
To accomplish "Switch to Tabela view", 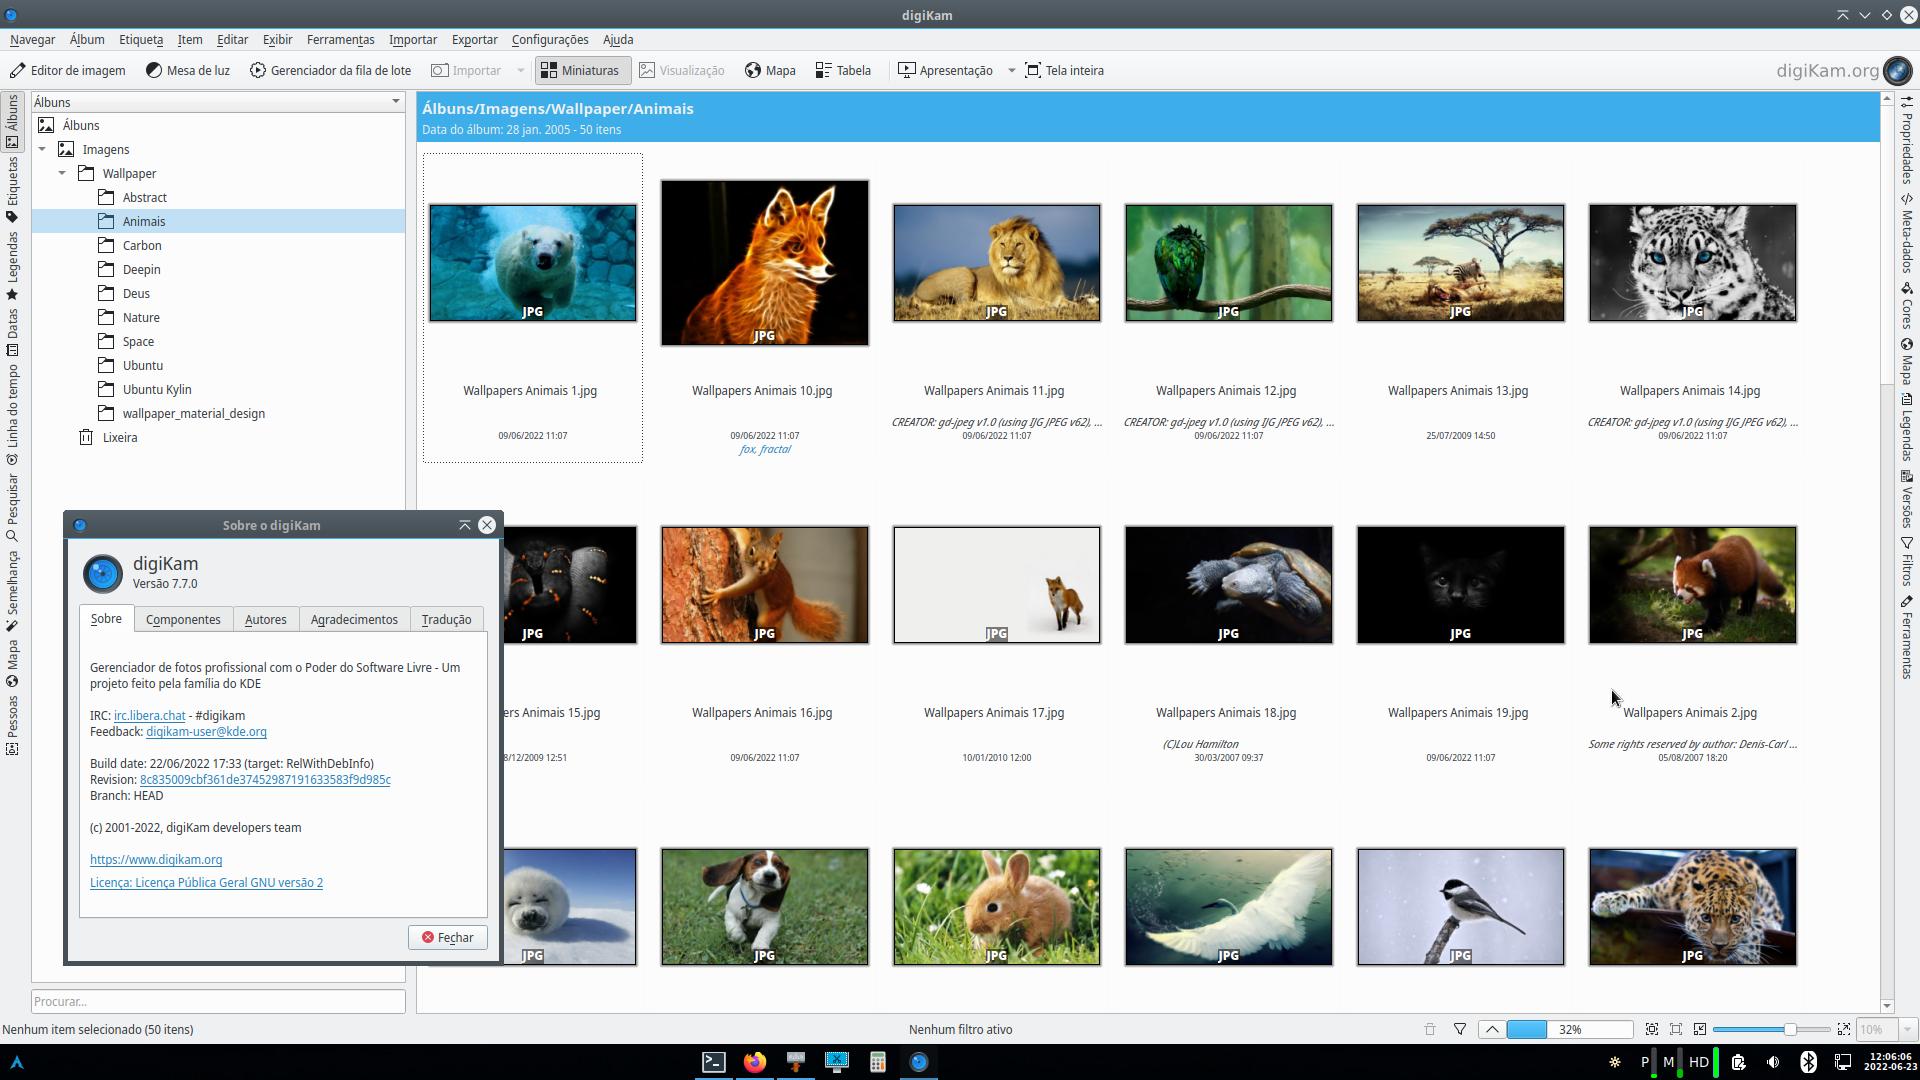I will click(x=843, y=70).
